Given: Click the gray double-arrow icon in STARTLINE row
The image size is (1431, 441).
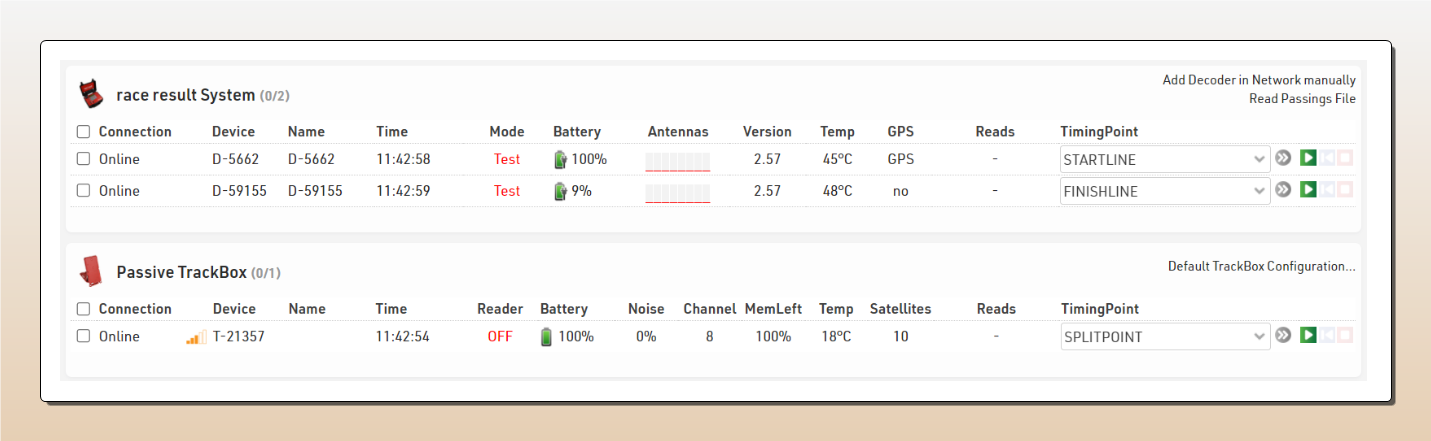Looking at the screenshot, I should 1284,158.
